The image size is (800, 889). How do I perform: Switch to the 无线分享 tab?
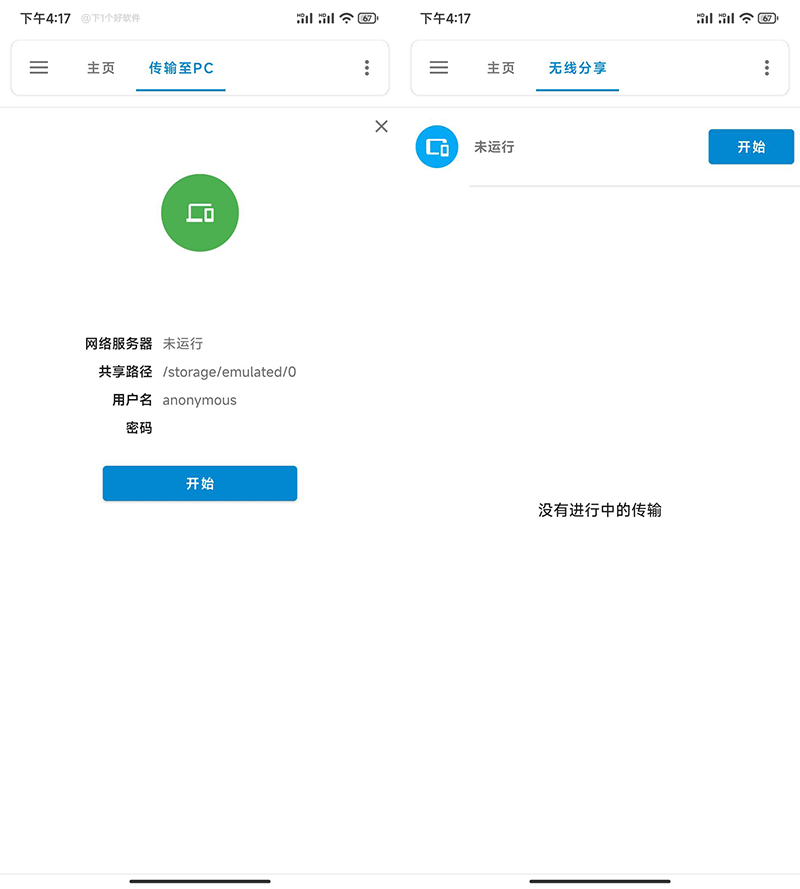(x=577, y=68)
